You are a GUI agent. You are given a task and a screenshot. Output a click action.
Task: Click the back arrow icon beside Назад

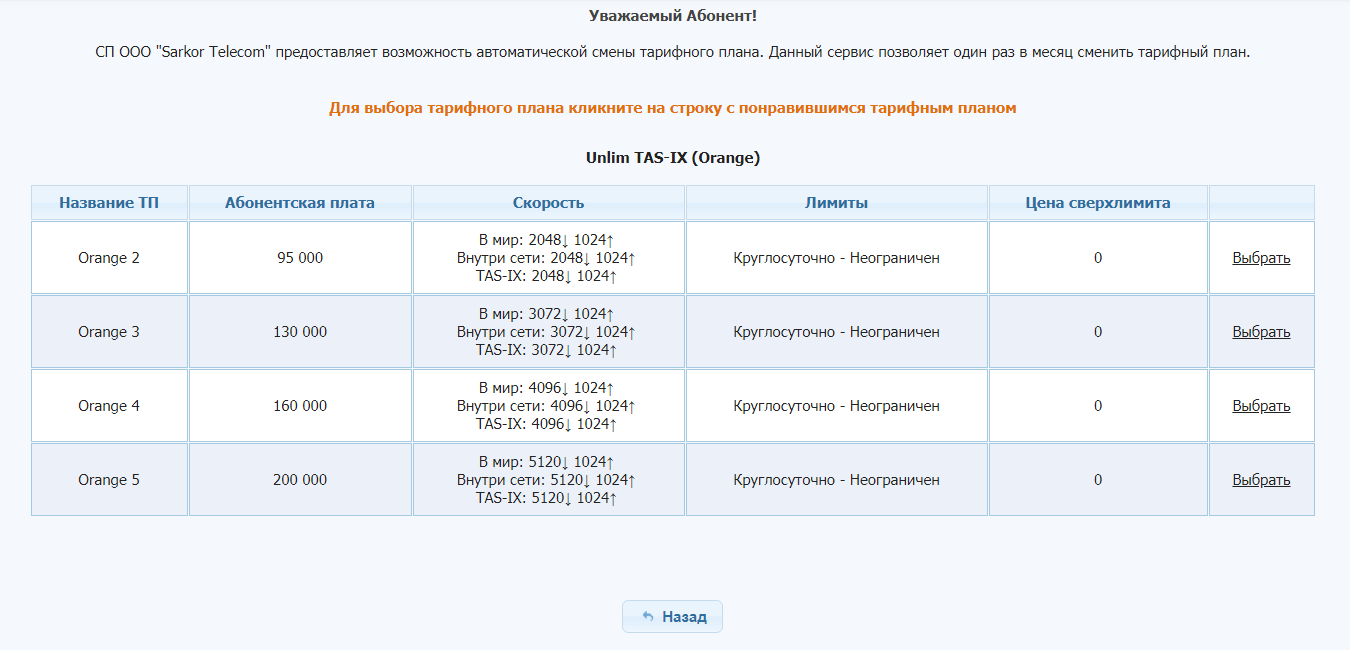(x=648, y=617)
